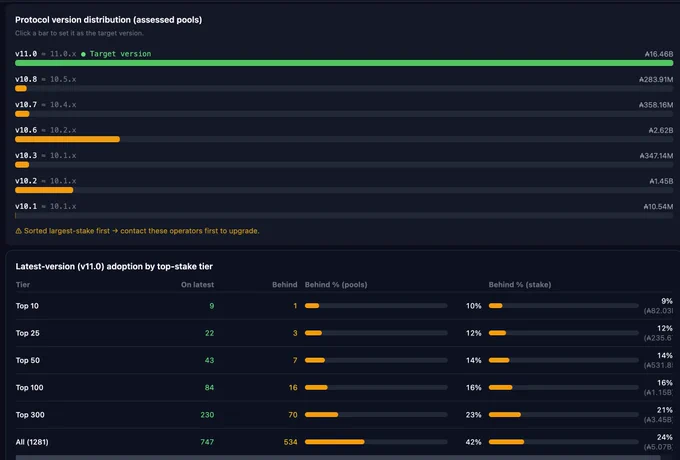The width and height of the screenshot is (680, 460).
Task: Set v10.8 as target via its orange bar
Action: point(21,88)
